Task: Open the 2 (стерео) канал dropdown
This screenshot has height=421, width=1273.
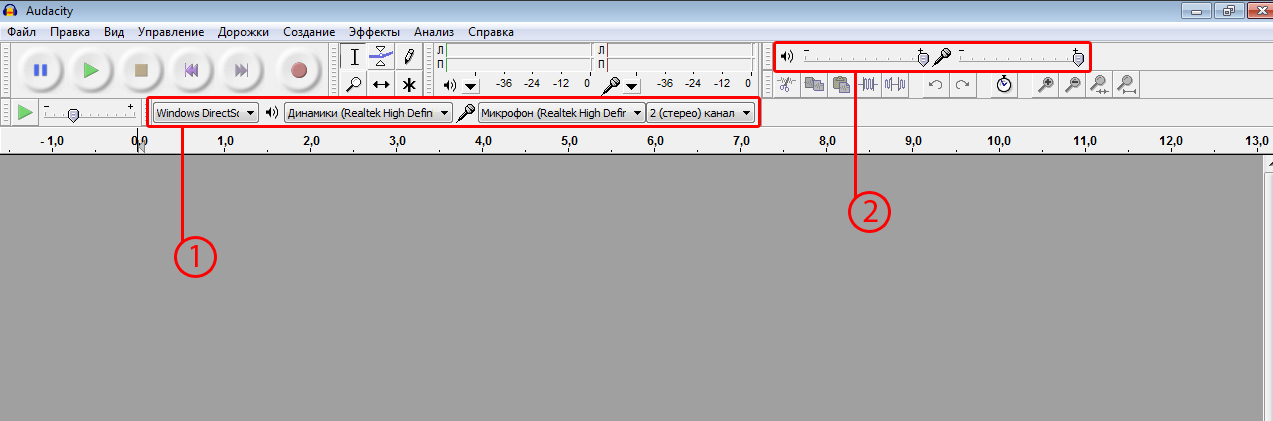Action: (700, 113)
